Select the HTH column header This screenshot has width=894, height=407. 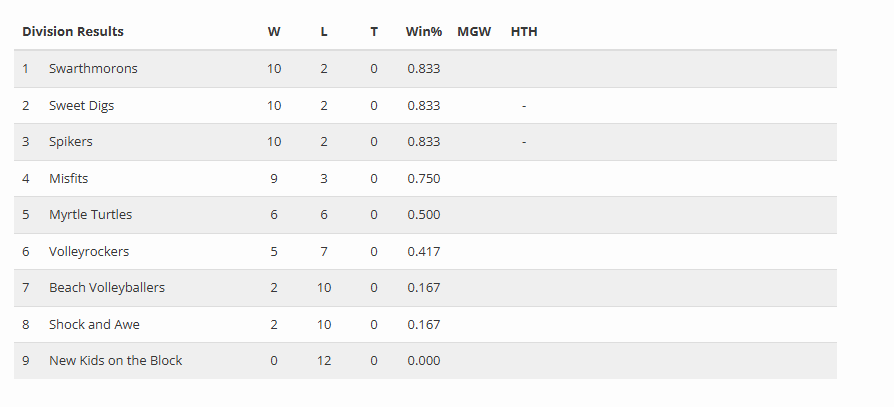(x=524, y=31)
